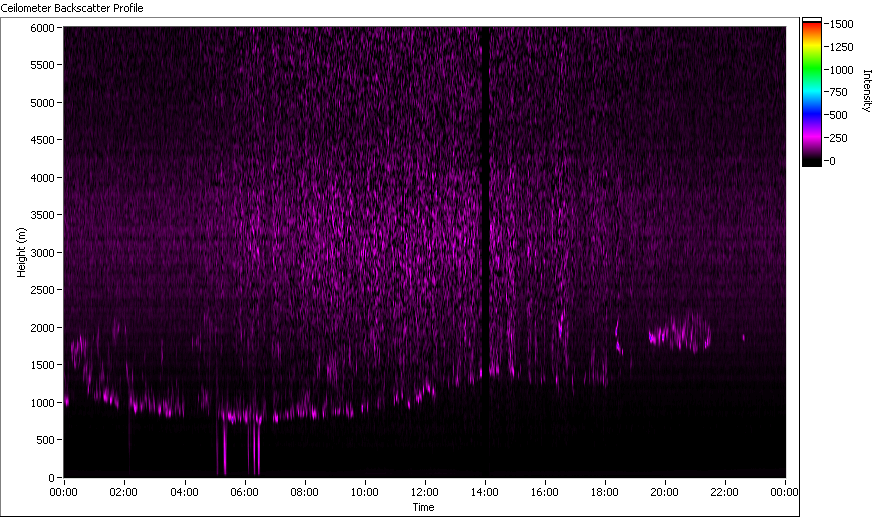Click the cloud patch near 21:00 at 1900 m
This screenshot has height=517, width=876.
tap(680, 334)
